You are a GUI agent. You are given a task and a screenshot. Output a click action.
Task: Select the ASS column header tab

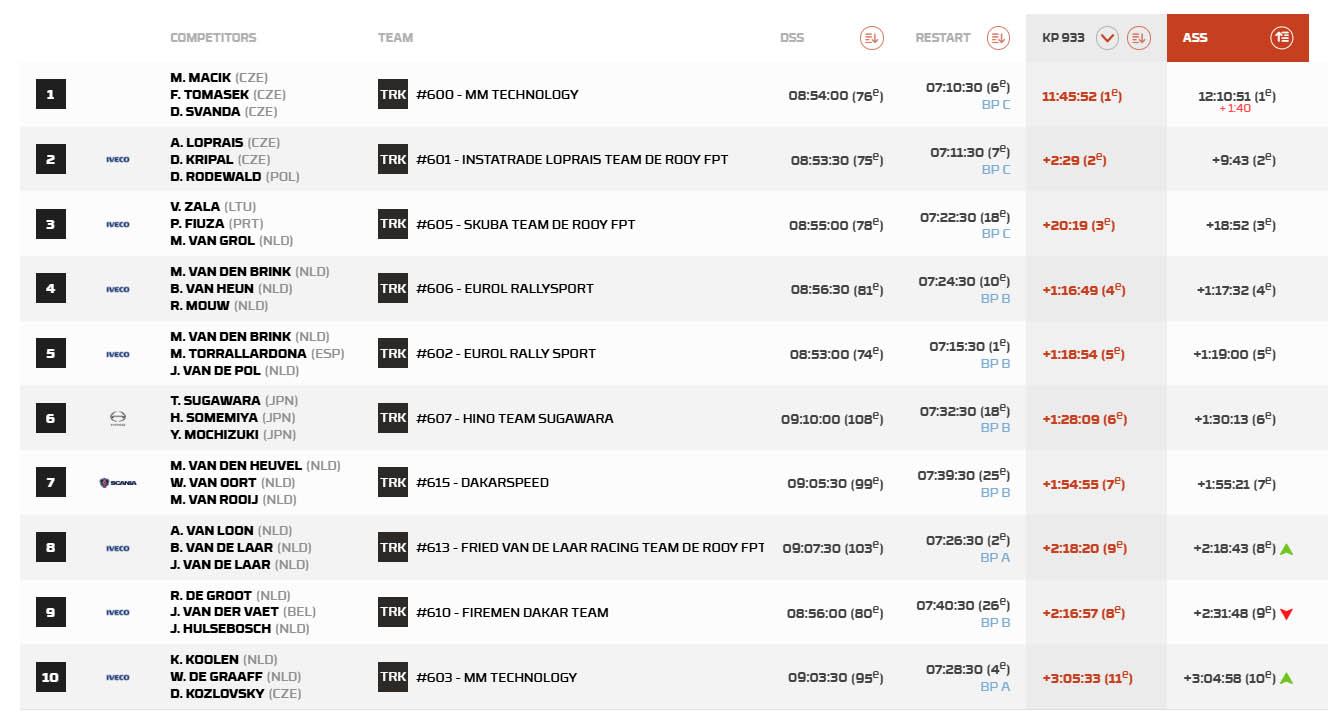[x=1238, y=38]
